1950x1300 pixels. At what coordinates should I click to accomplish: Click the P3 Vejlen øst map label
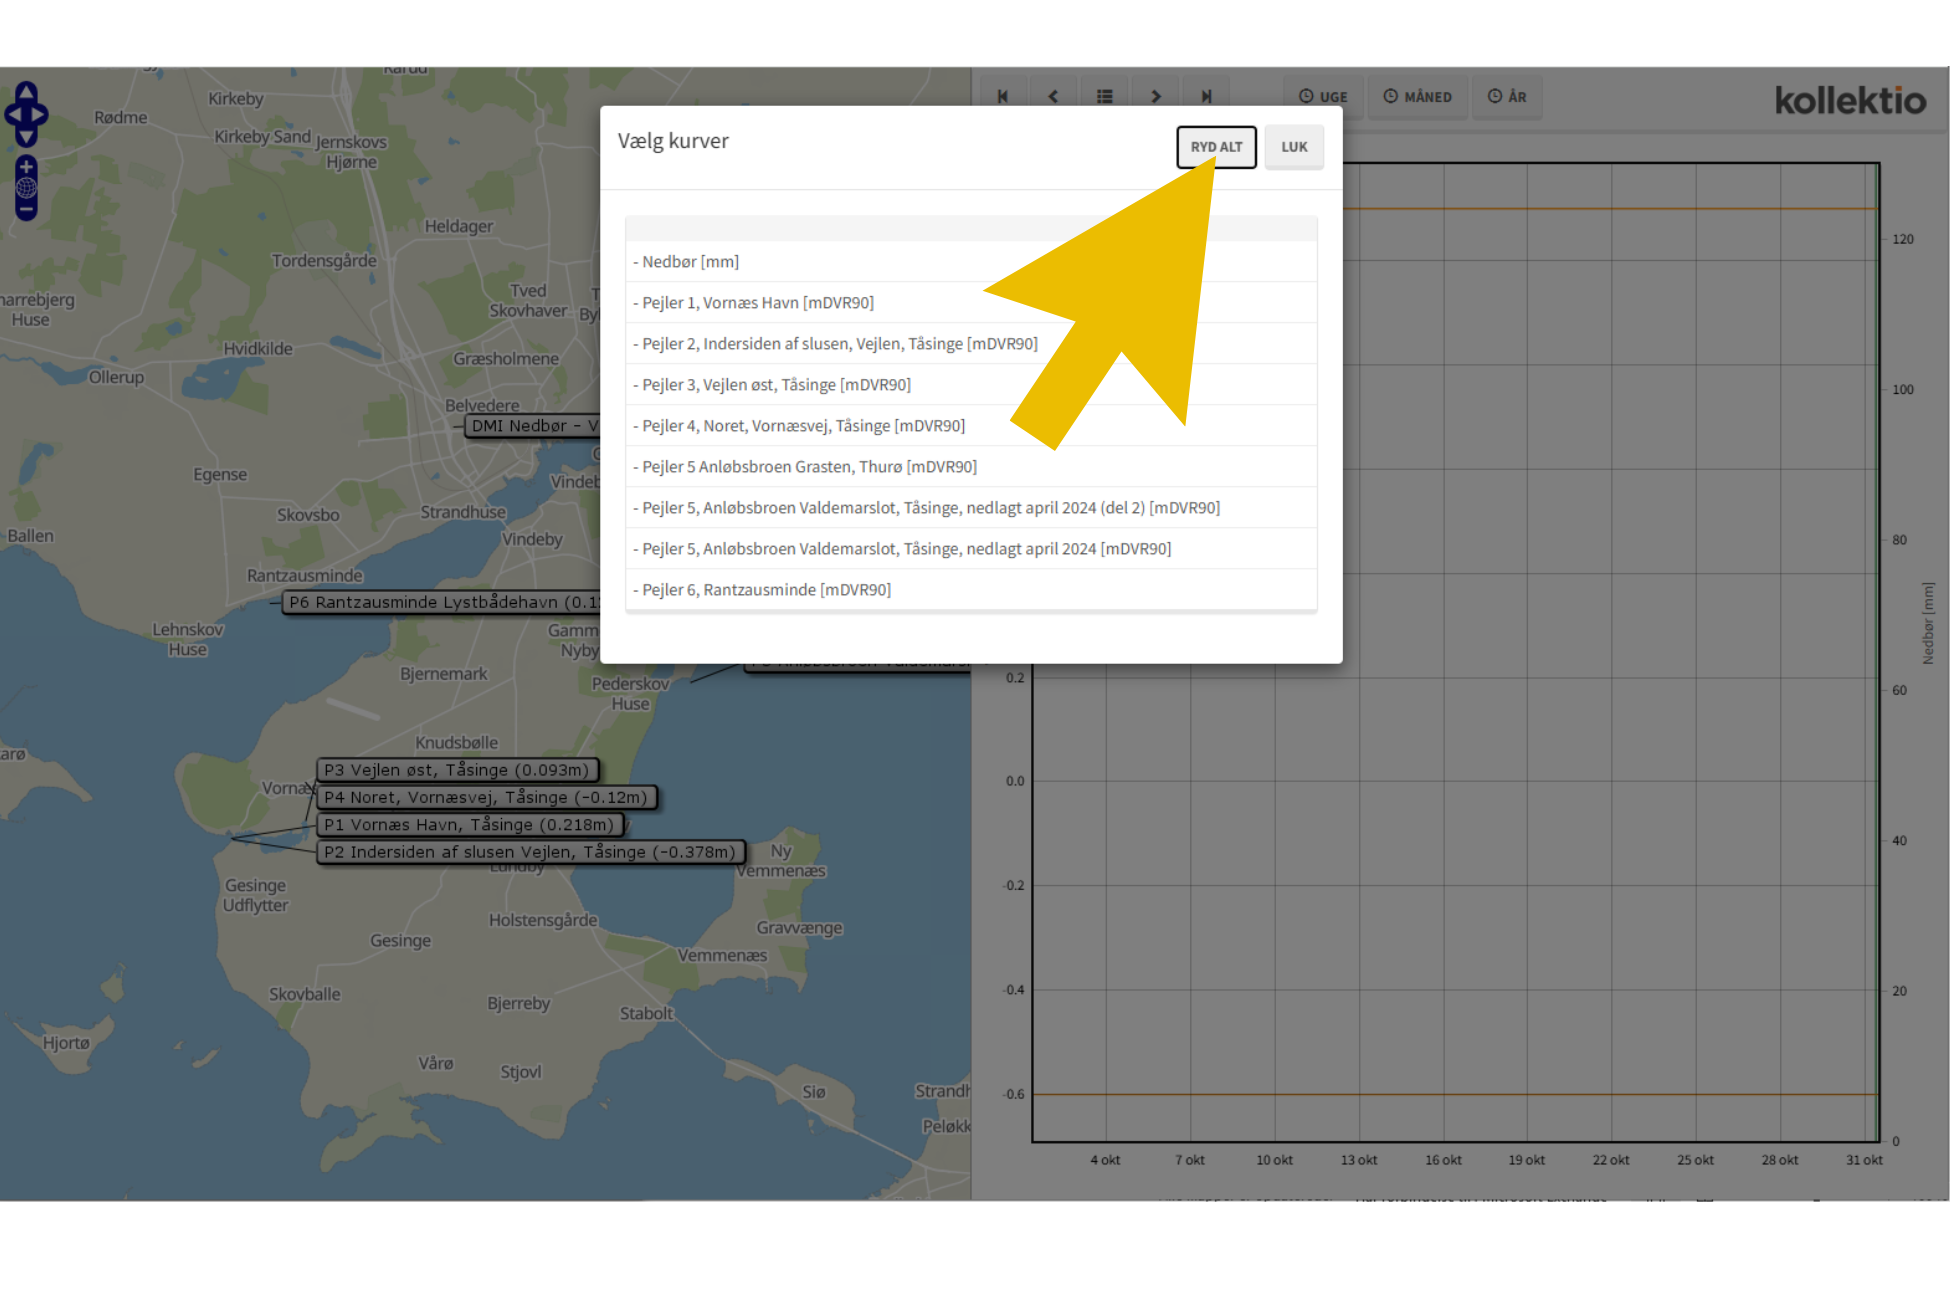coord(457,770)
